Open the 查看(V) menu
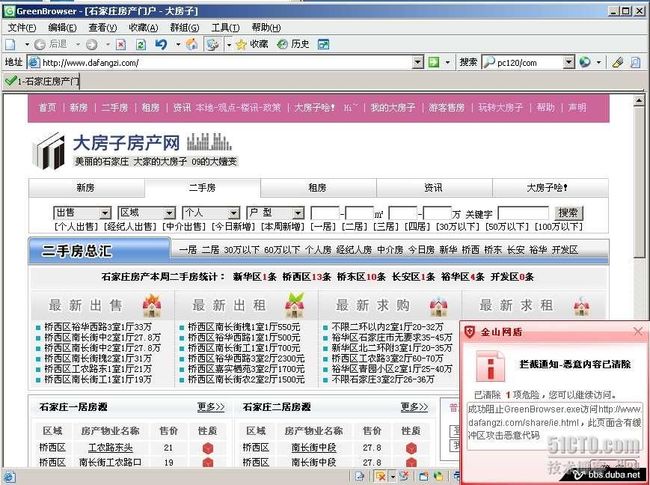The width and height of the screenshot is (650, 485). pos(102,27)
